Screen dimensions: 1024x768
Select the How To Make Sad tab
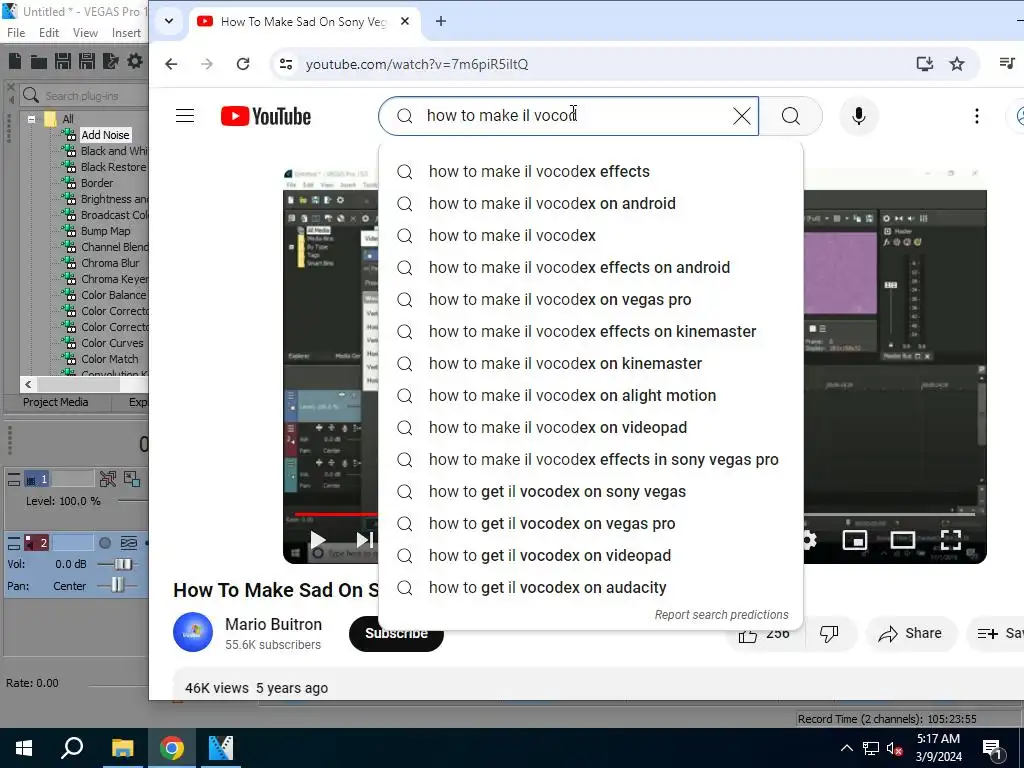(303, 22)
